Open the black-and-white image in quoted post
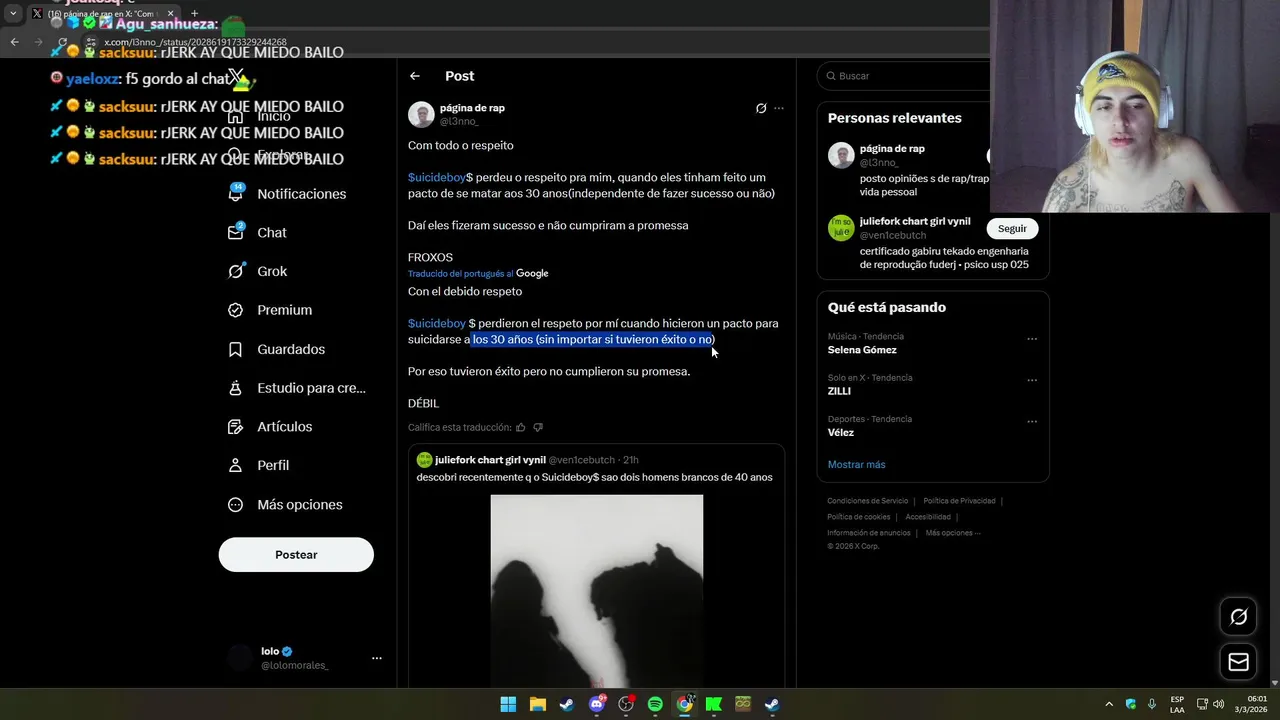 pyautogui.click(x=597, y=591)
